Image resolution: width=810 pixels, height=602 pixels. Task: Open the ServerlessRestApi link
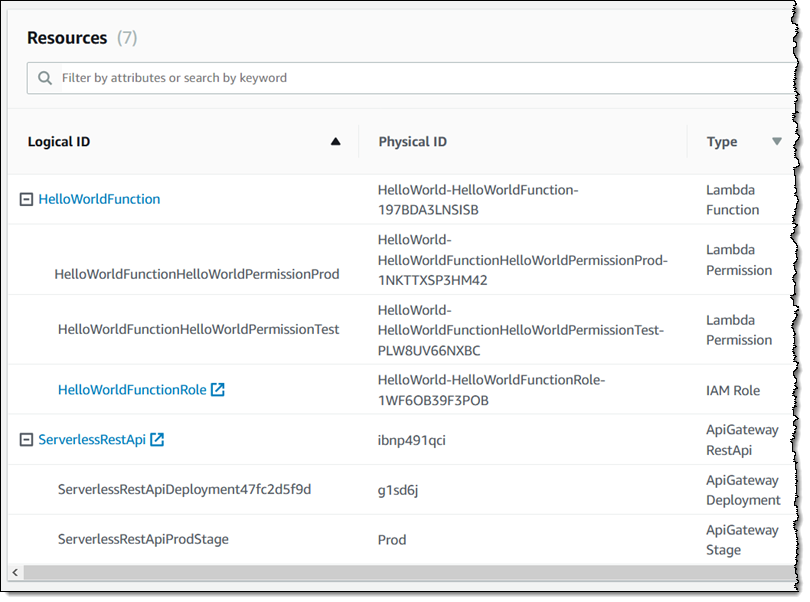92,439
